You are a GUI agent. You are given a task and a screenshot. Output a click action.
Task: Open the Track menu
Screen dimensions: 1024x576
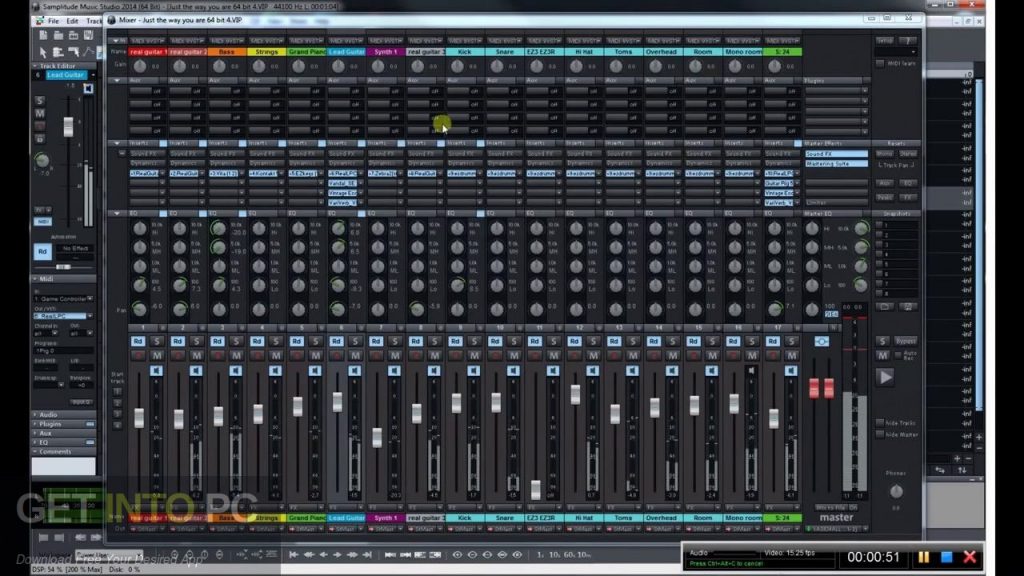(94, 21)
